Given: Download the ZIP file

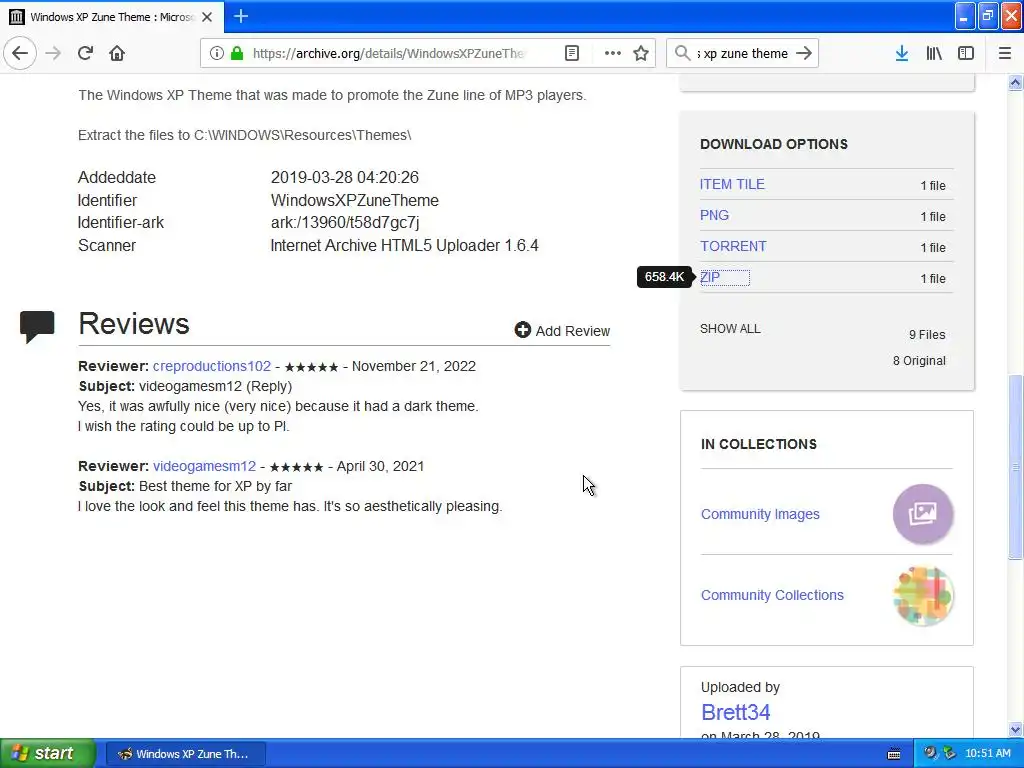Looking at the screenshot, I should coord(710,277).
